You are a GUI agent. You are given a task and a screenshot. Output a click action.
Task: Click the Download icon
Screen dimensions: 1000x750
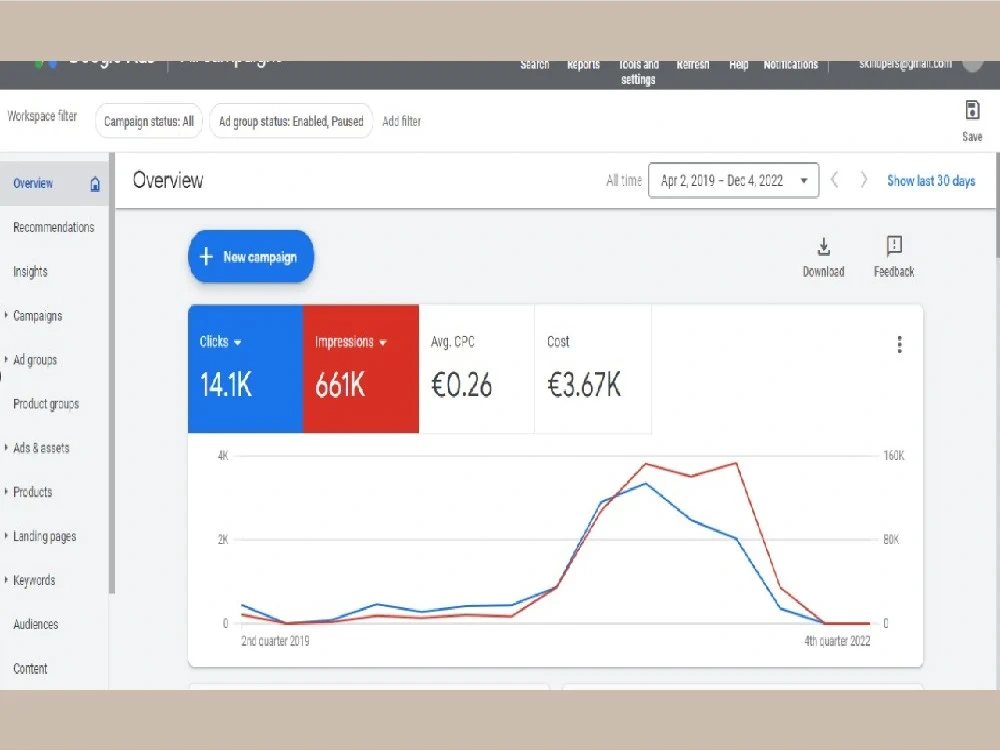(x=823, y=246)
